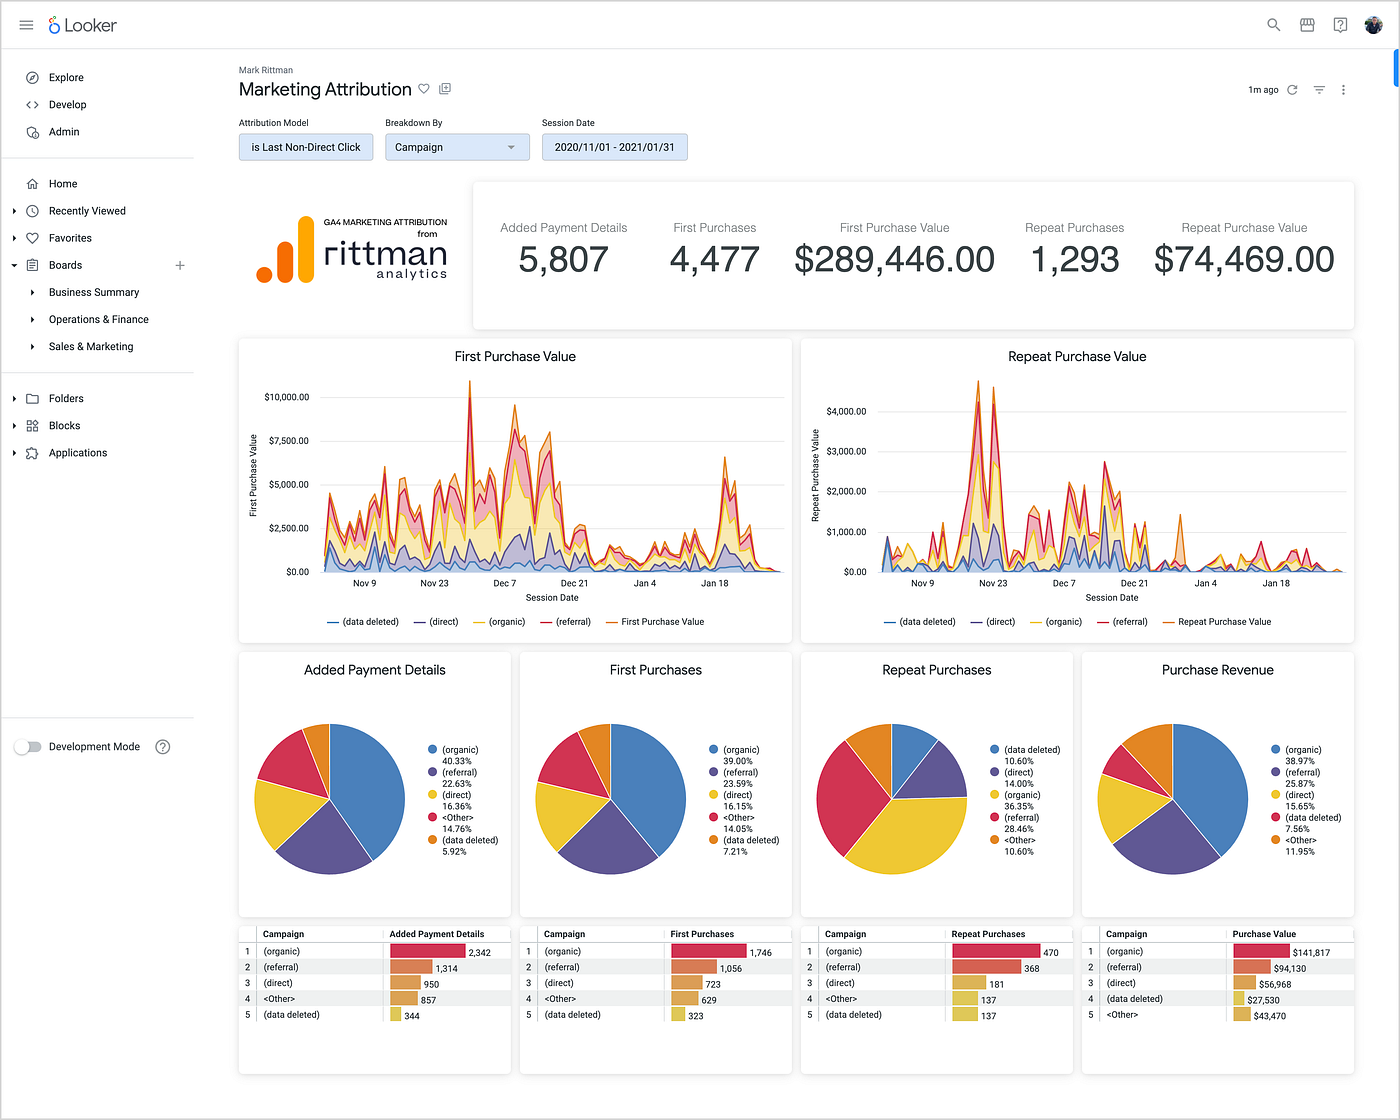Image resolution: width=1400 pixels, height=1120 pixels.
Task: Click the $141,817 bar in Purchase Value table
Action: point(1261,951)
